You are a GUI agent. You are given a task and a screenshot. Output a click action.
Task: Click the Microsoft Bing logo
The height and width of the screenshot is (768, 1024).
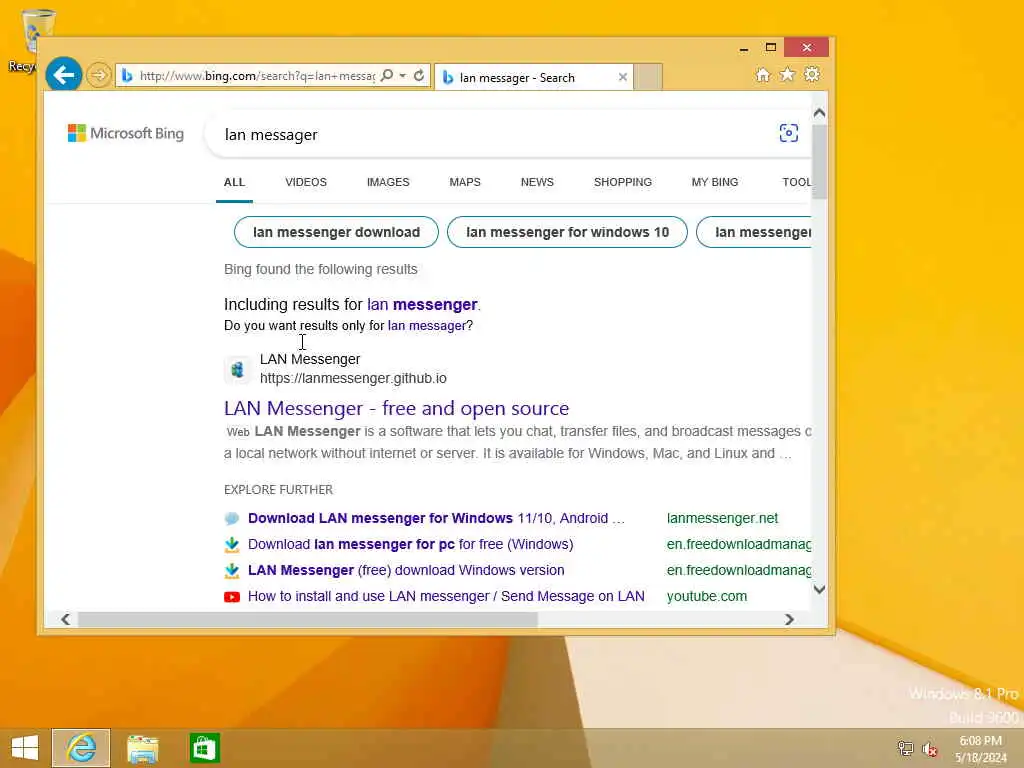(126, 133)
